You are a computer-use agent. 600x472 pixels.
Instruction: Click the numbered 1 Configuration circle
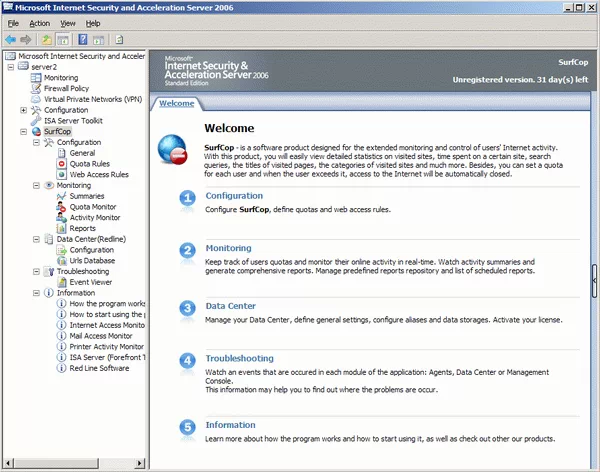(x=188, y=198)
